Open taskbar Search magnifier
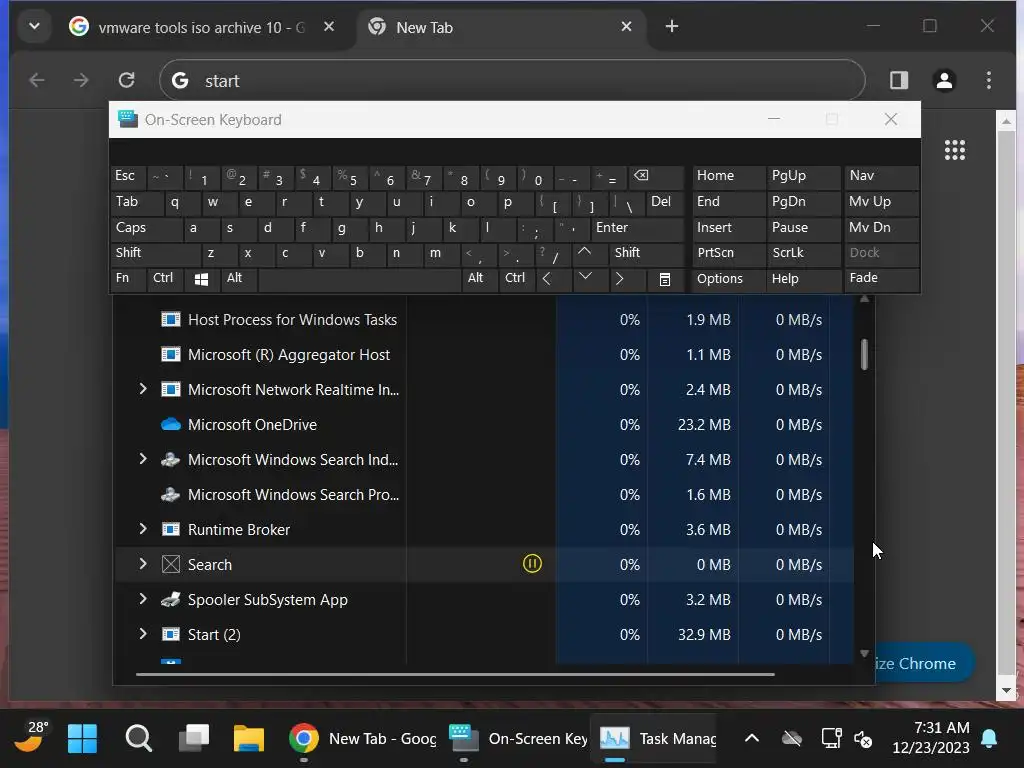The width and height of the screenshot is (1024, 768). tap(138, 739)
